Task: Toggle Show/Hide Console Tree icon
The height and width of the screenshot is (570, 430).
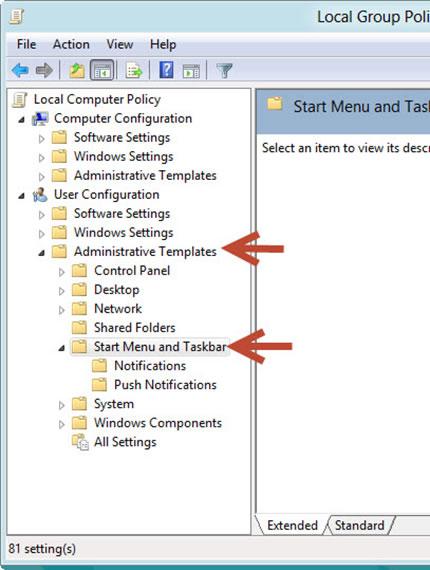Action: [x=102, y=70]
